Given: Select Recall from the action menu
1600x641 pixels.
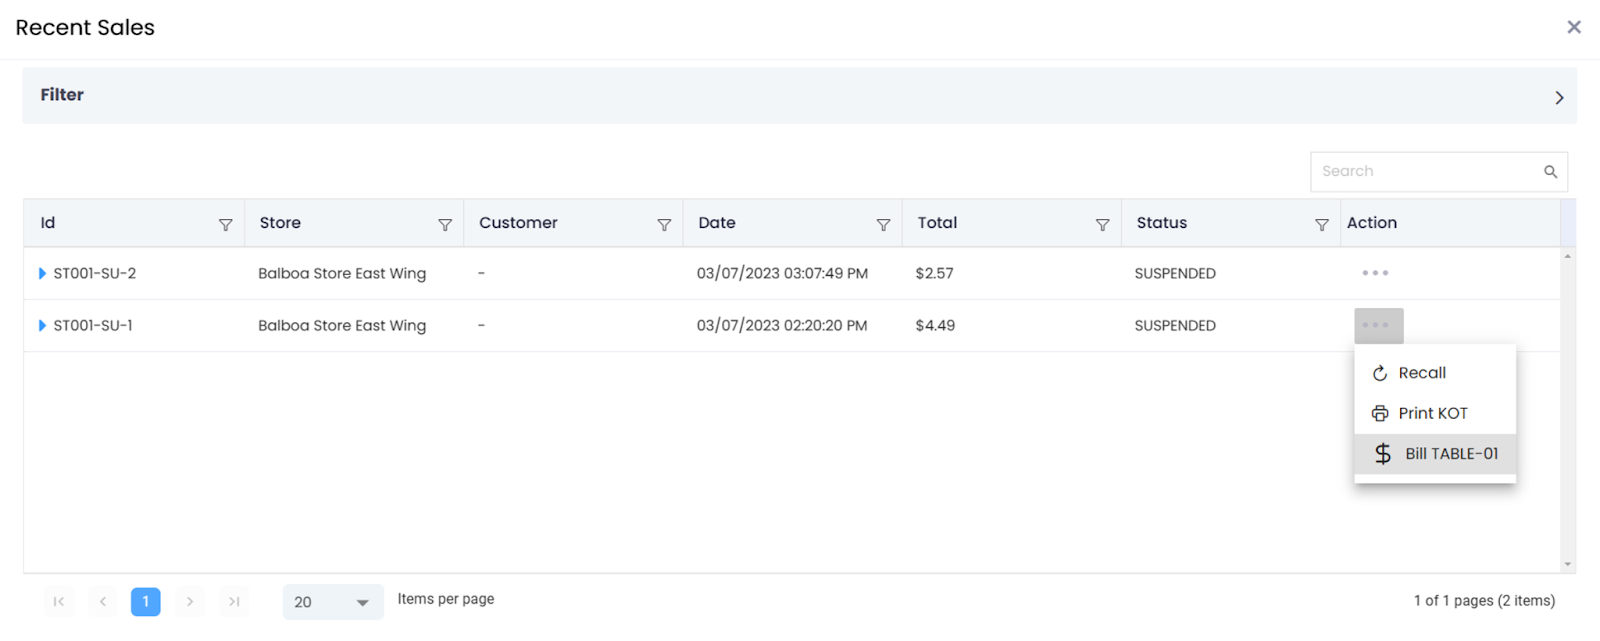Looking at the screenshot, I should (1421, 373).
